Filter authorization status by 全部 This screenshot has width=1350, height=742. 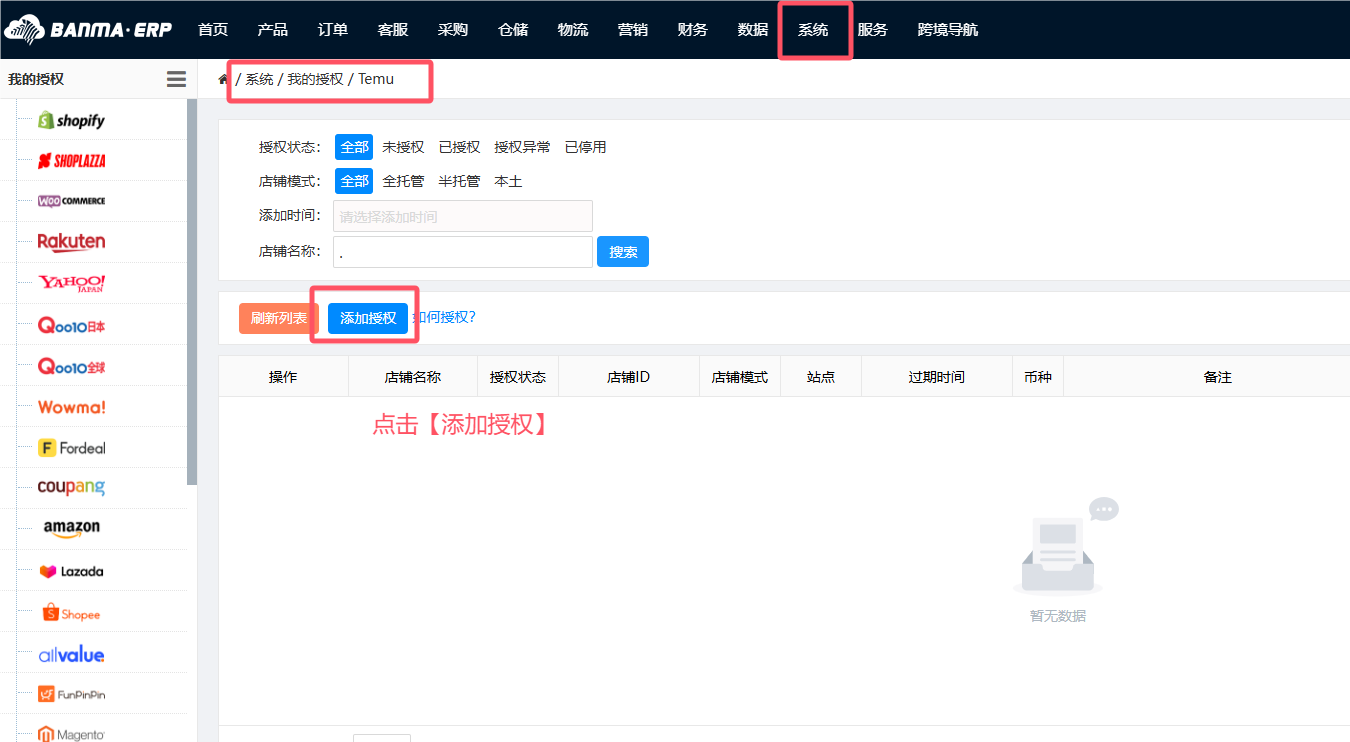tap(354, 147)
